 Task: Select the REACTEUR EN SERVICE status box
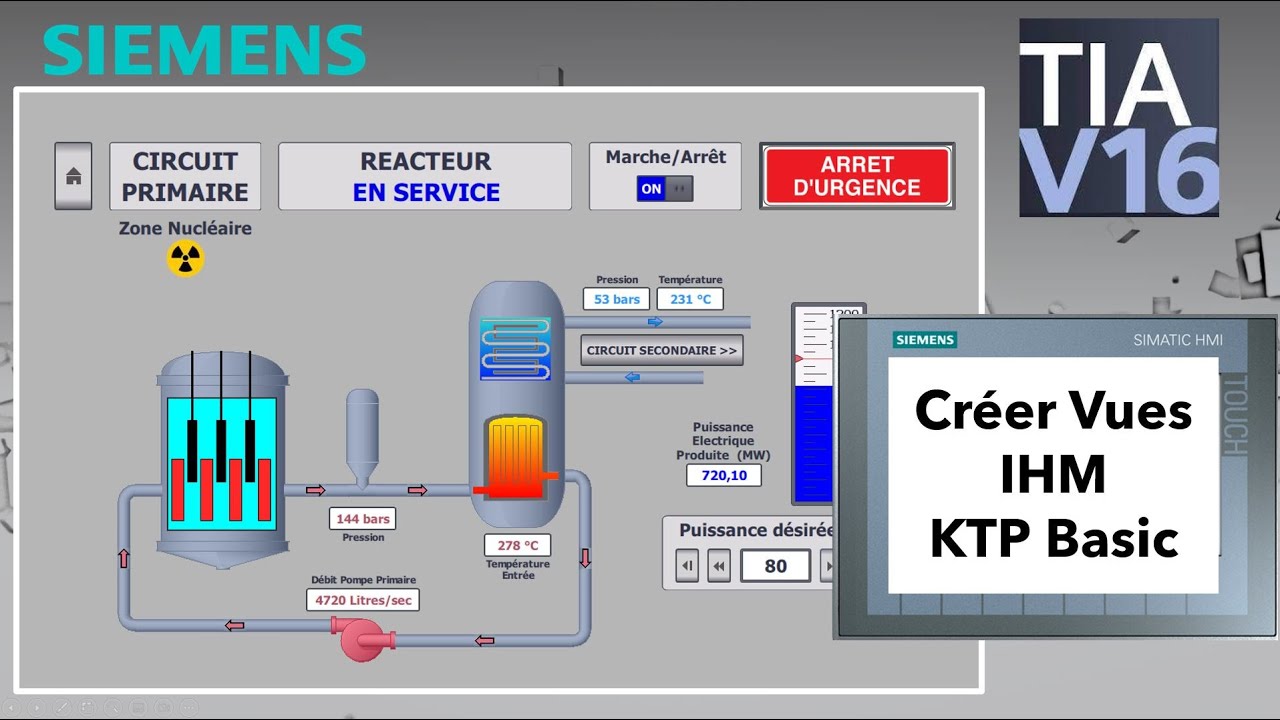pos(425,176)
